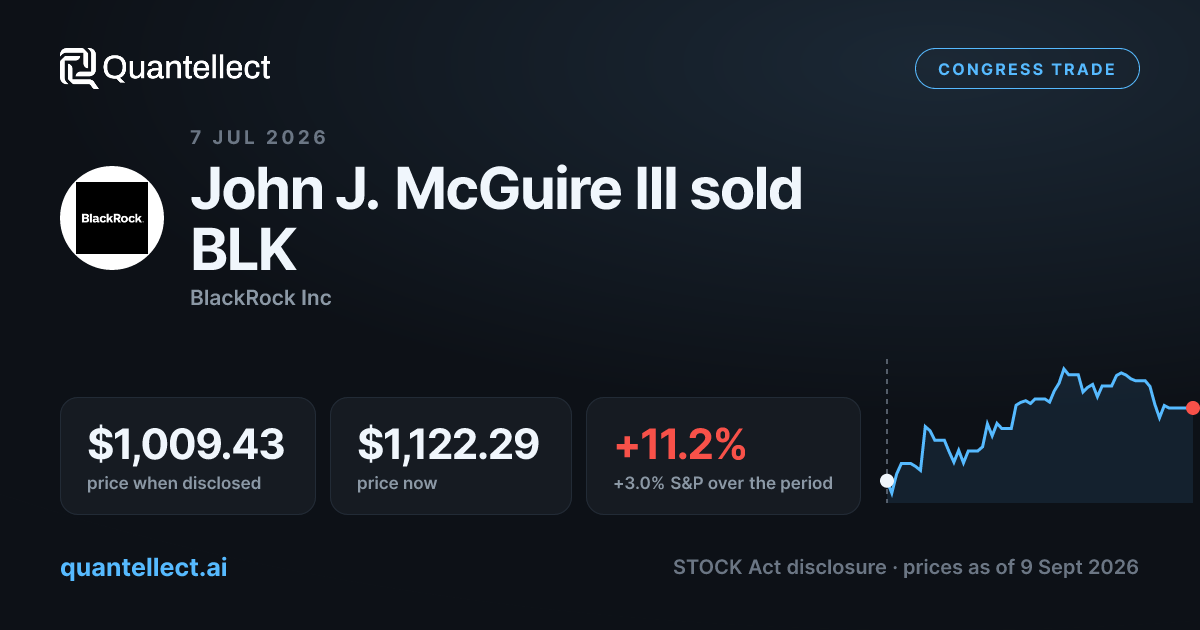Click the BlackRock Inc company name
Viewport: 1200px width, 630px height.
[x=261, y=298]
